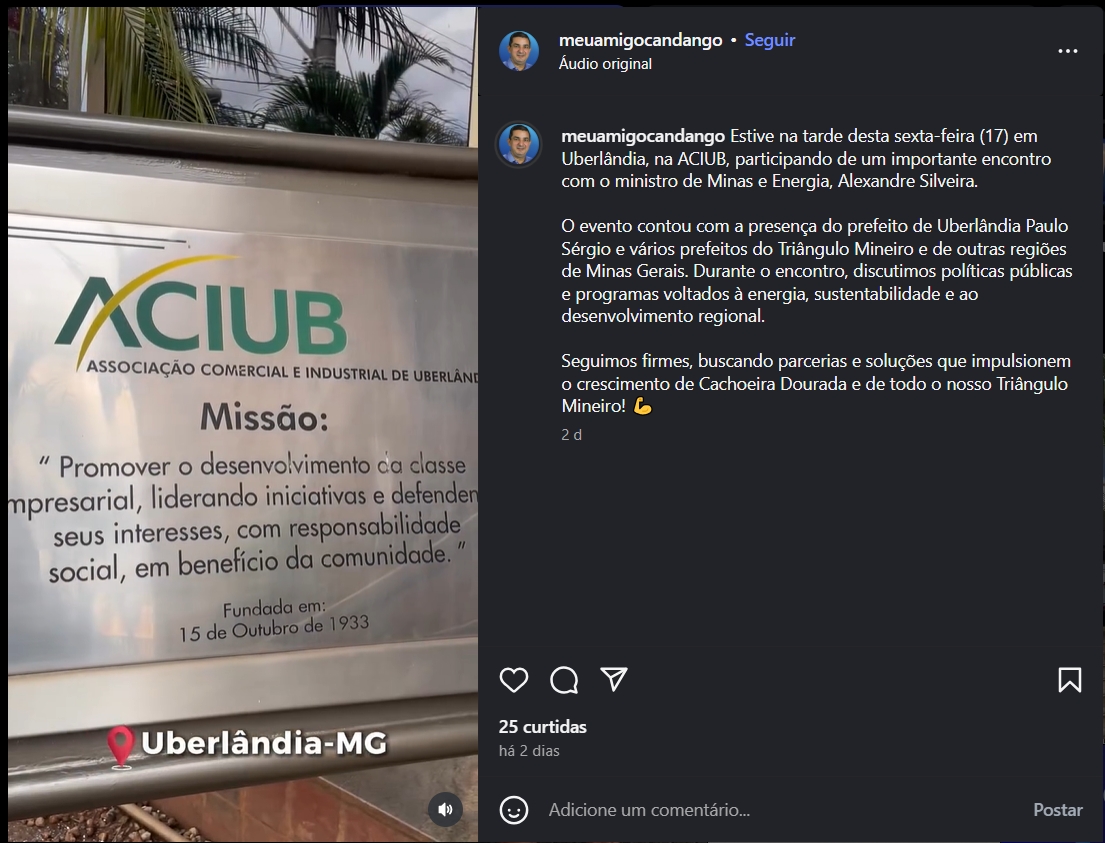Open meuamigocandango profile from header username
This screenshot has height=843, width=1105.
pyautogui.click(x=641, y=40)
